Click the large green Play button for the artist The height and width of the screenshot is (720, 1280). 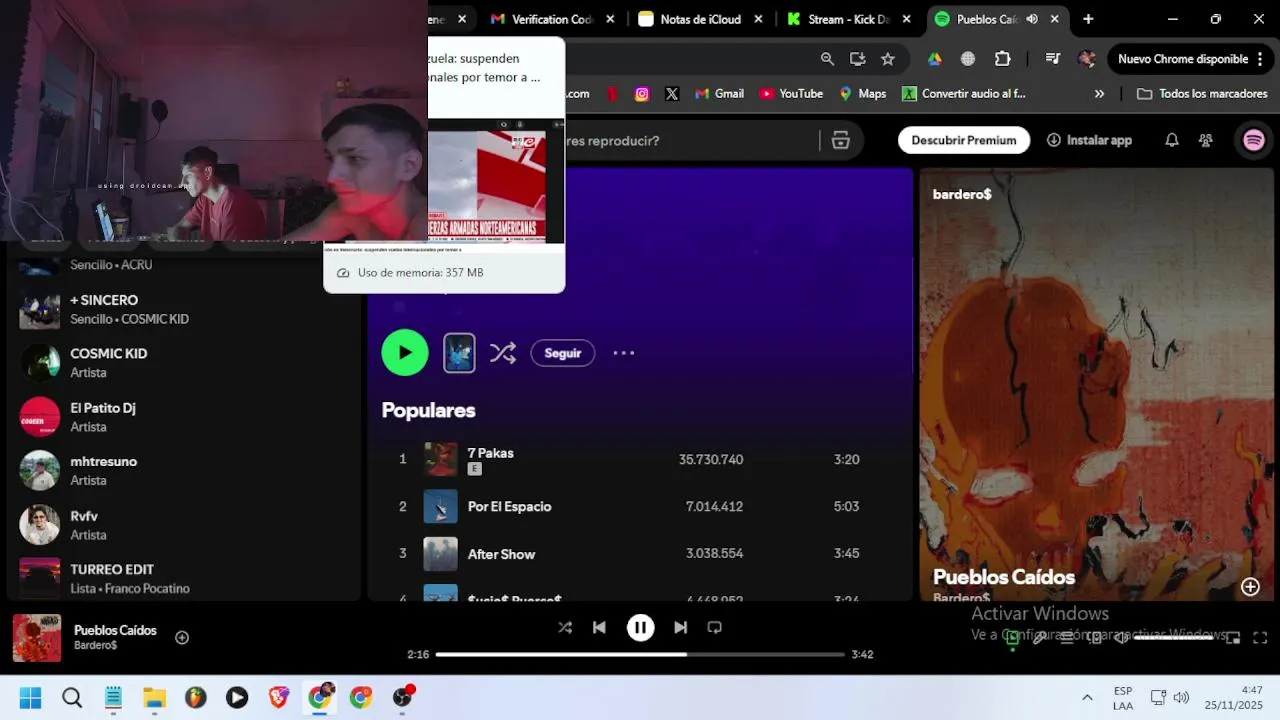tap(405, 352)
